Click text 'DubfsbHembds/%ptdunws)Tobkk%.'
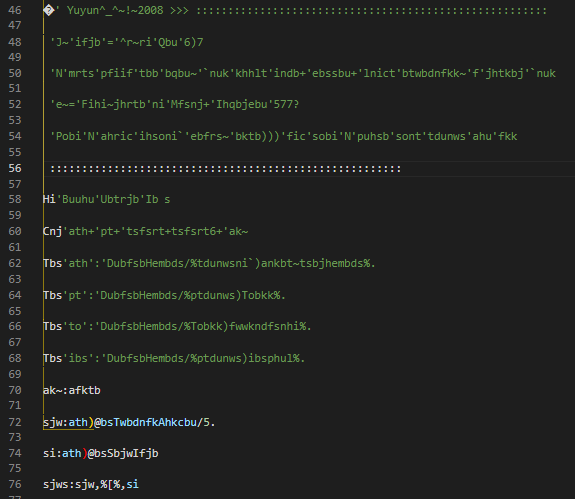Image resolution: width=575 pixels, height=499 pixels. coord(193,295)
